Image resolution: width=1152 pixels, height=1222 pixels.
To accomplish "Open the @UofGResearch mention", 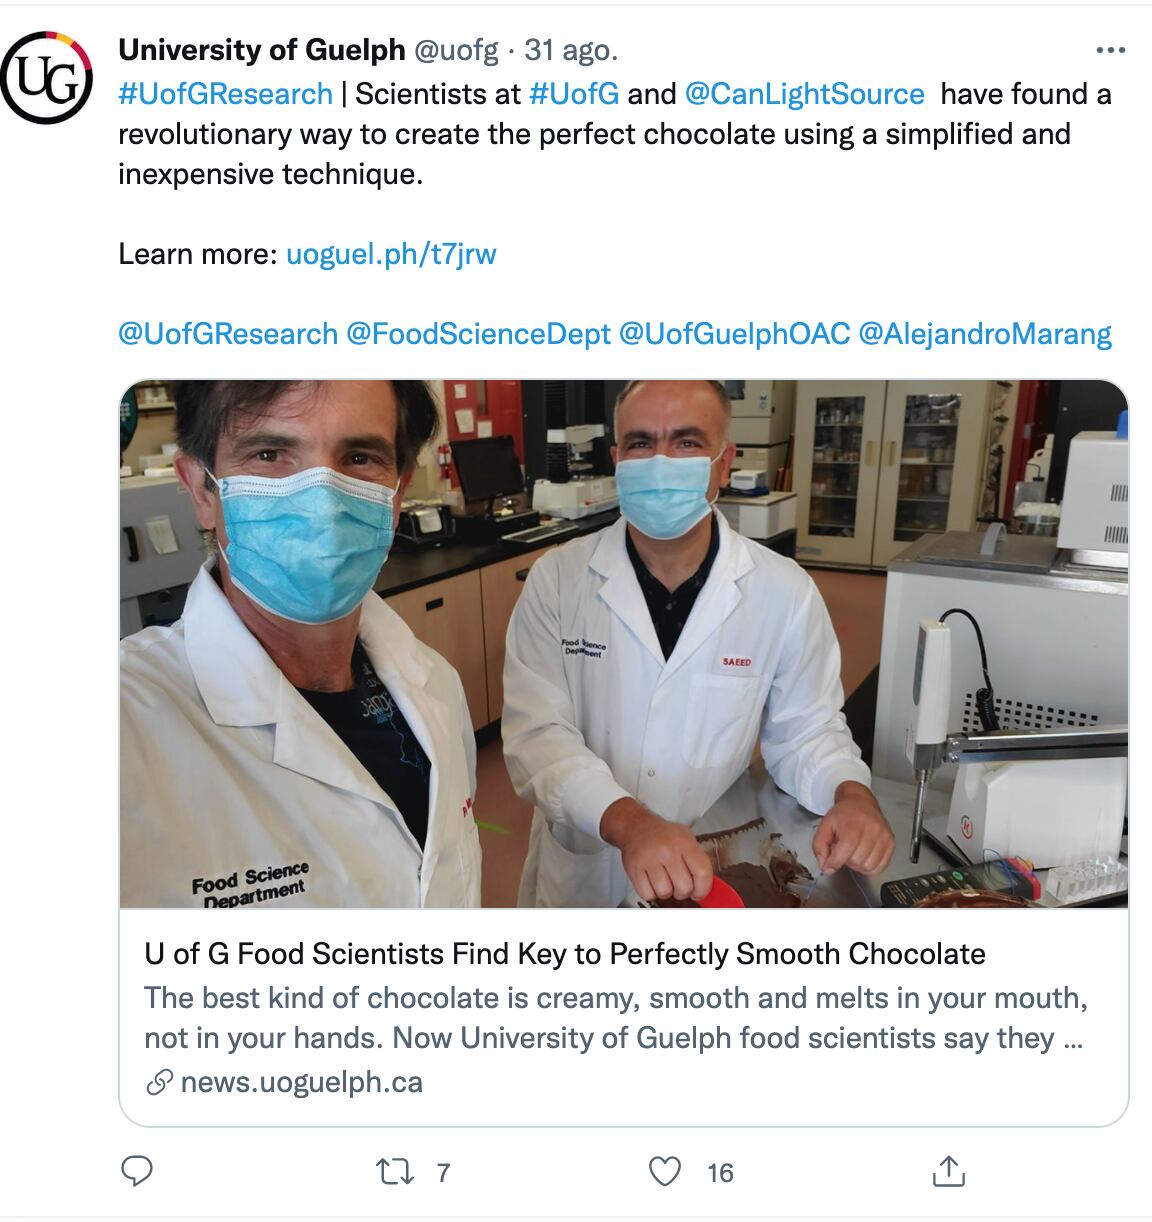I will pyautogui.click(x=228, y=334).
